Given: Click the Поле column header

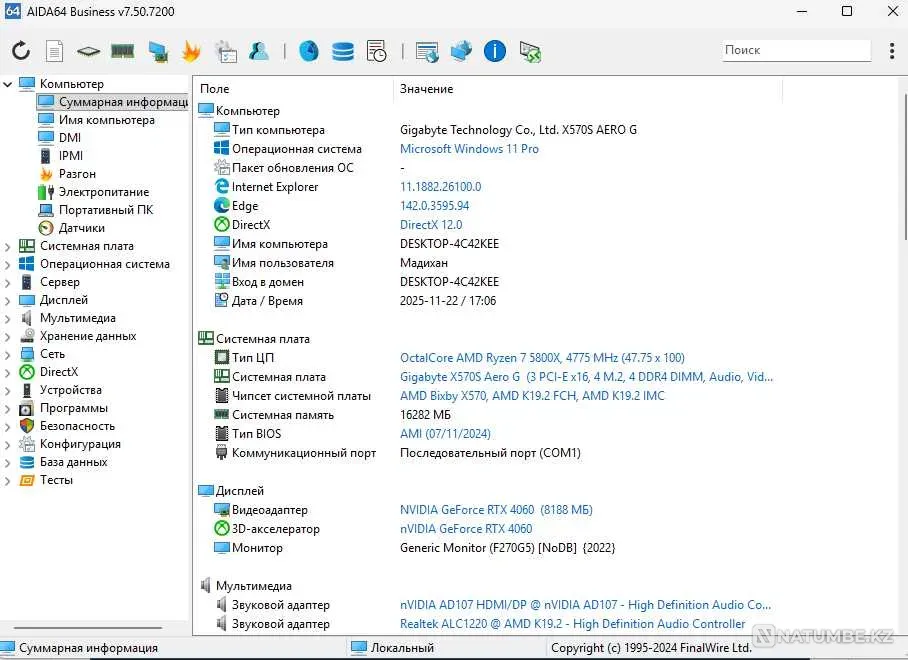Looking at the screenshot, I should (x=214, y=89).
